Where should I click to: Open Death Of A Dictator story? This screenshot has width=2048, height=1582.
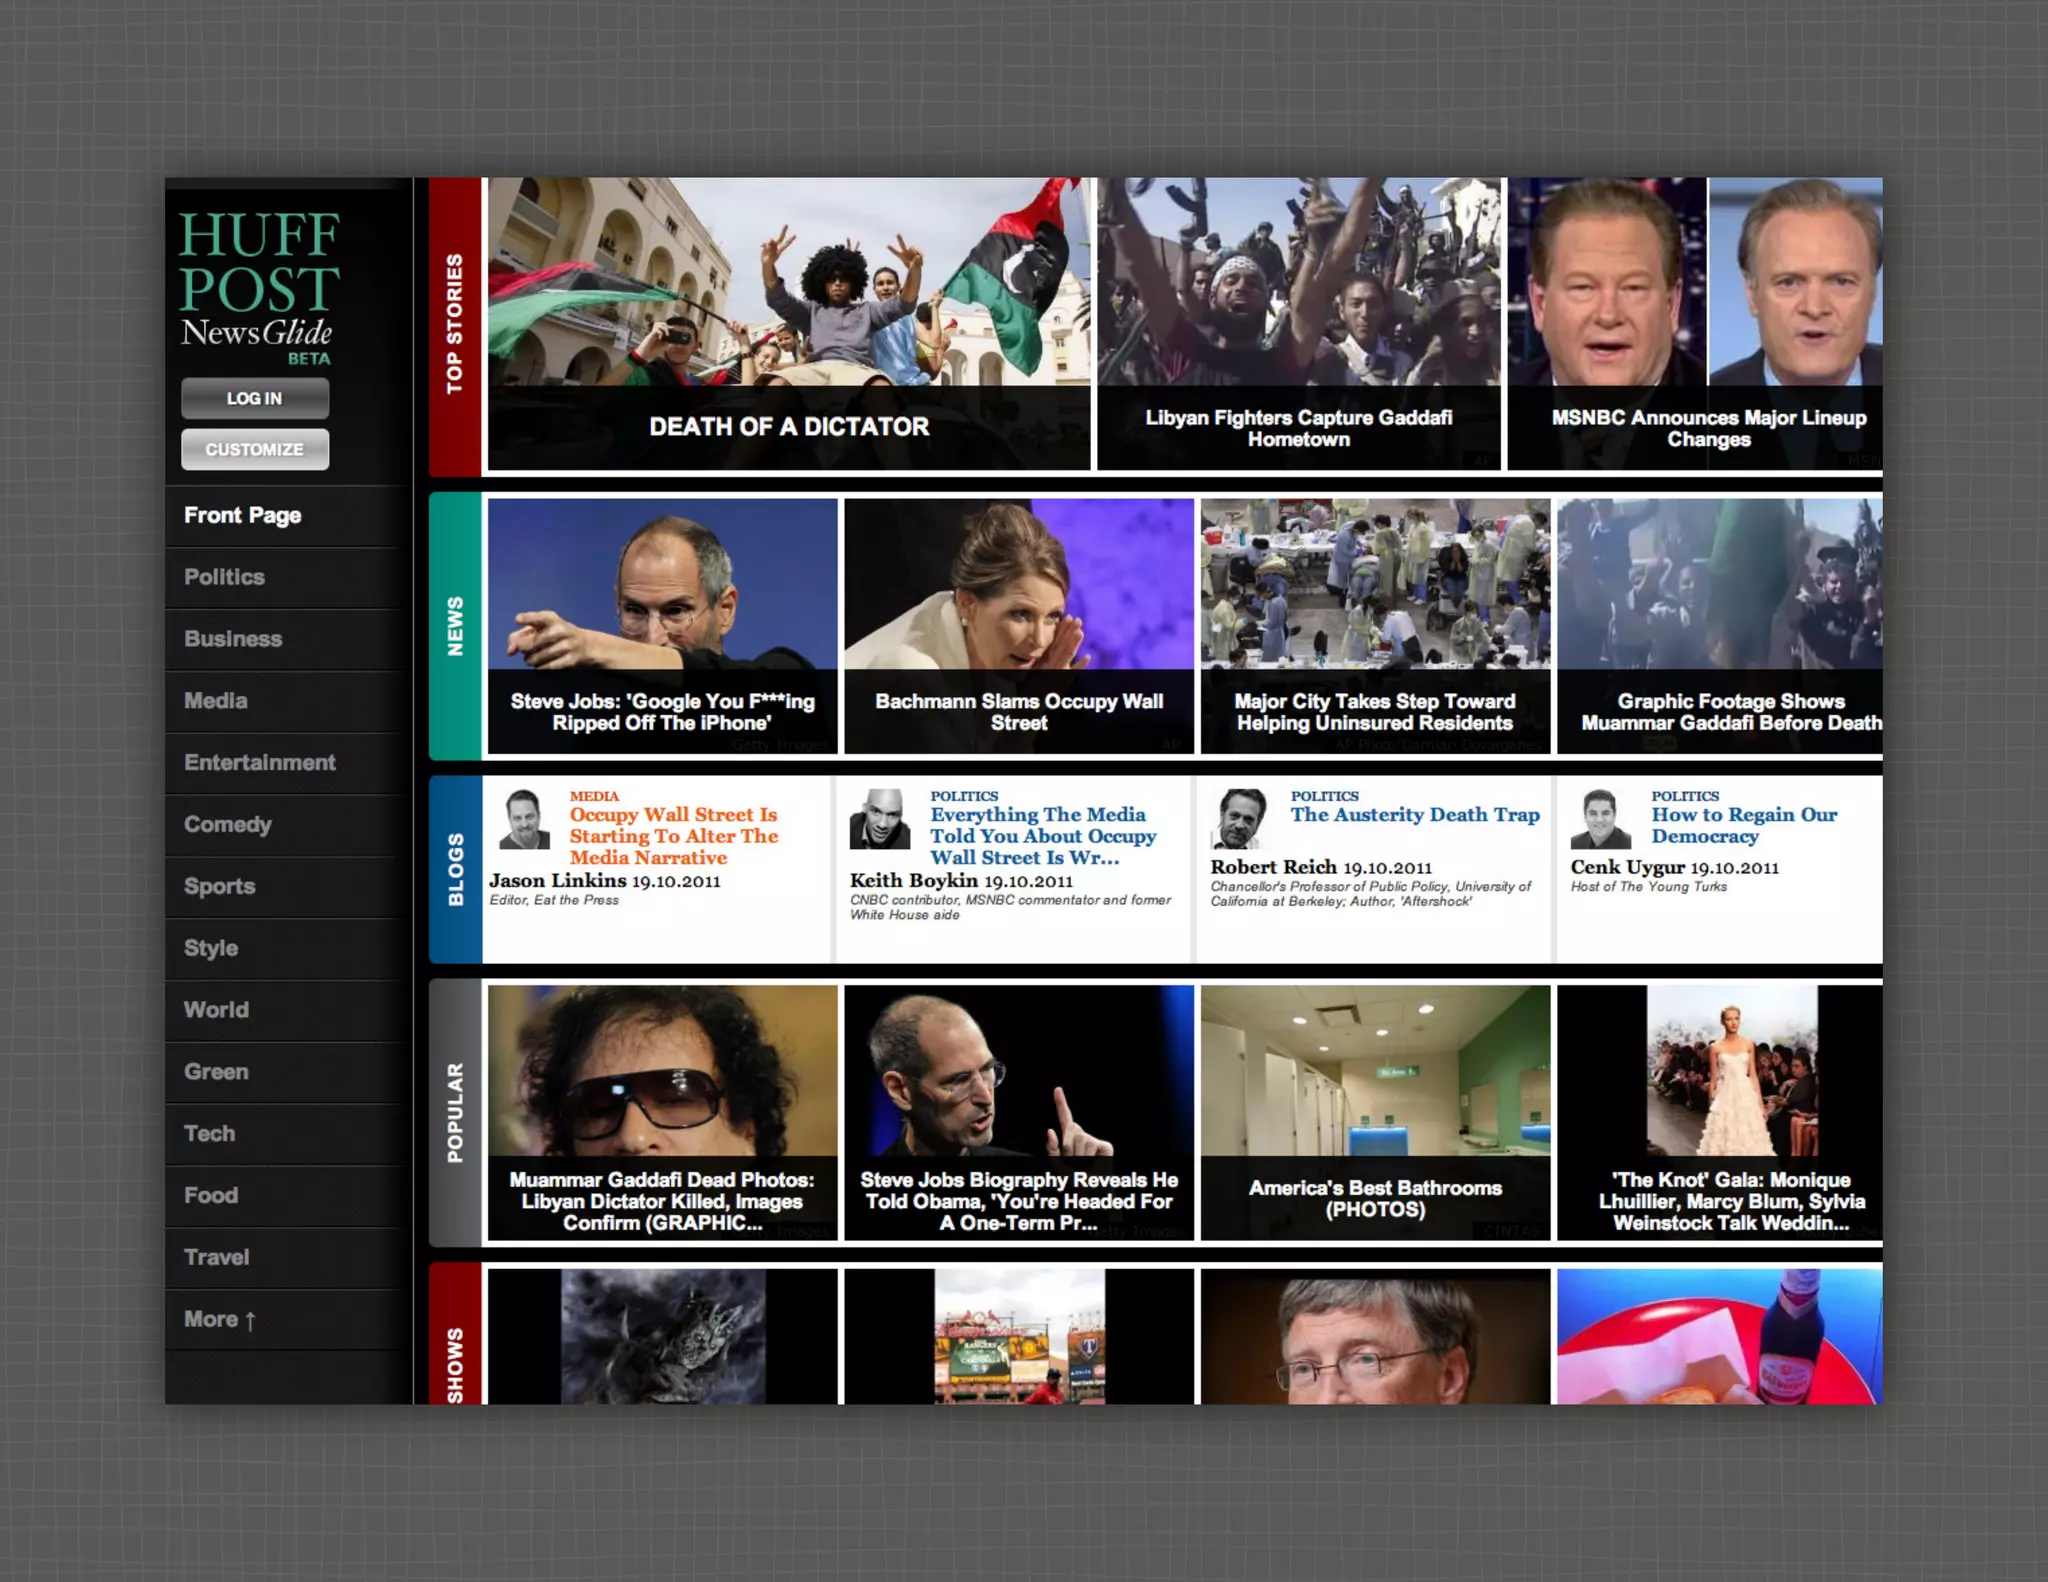tap(788, 426)
